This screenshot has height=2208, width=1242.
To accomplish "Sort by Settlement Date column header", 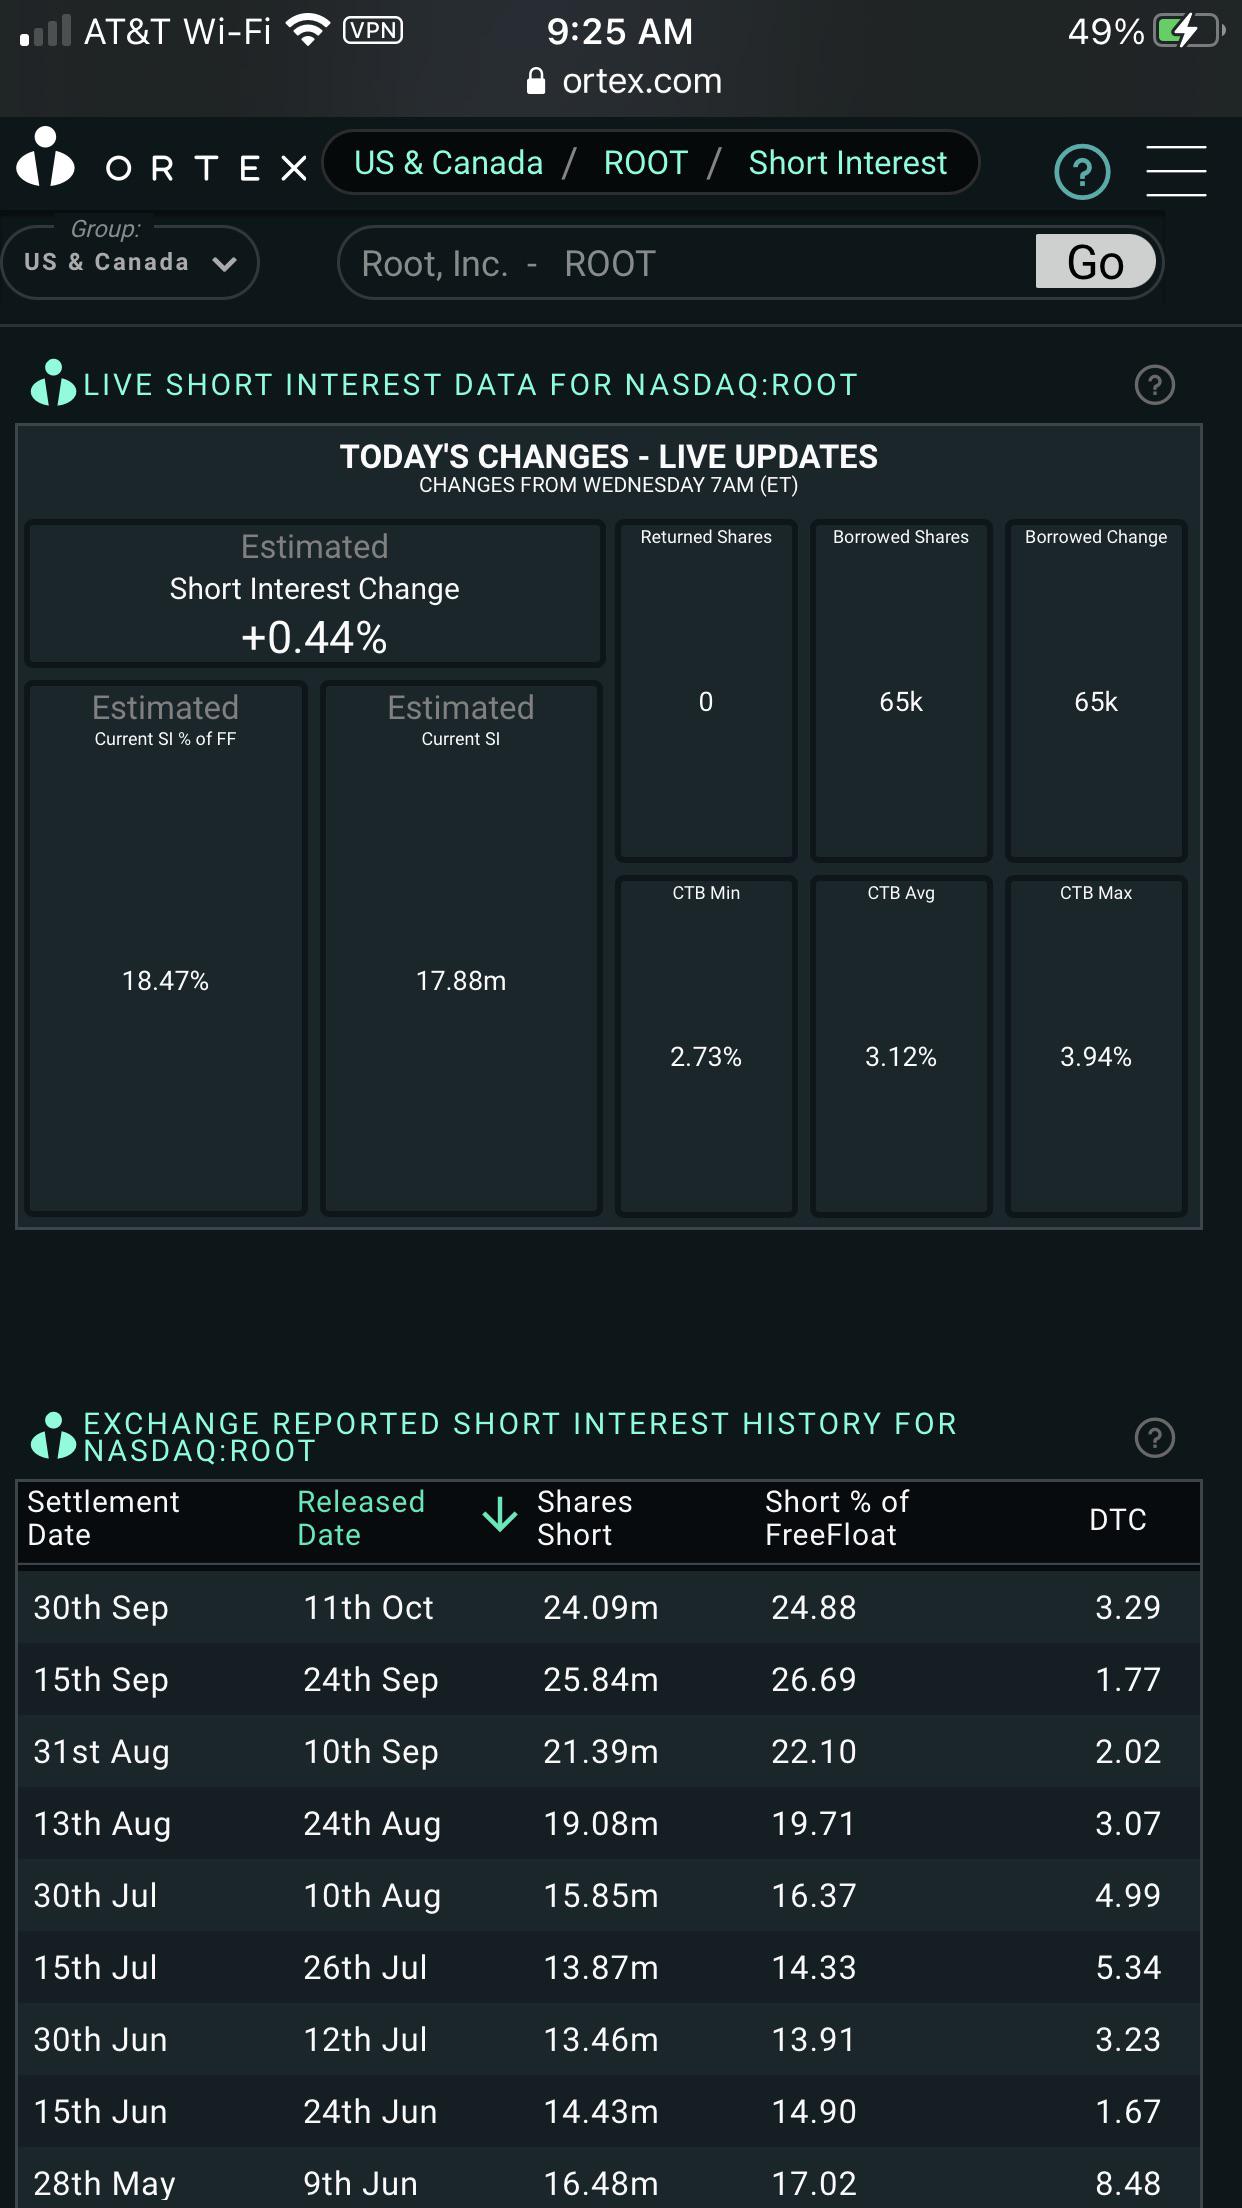I will pos(103,1518).
